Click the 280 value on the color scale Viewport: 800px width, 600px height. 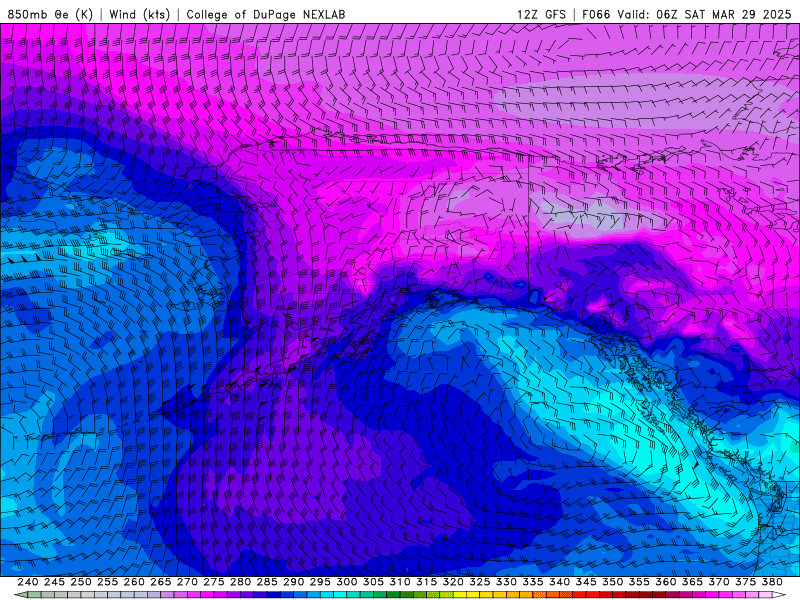[x=240, y=582]
